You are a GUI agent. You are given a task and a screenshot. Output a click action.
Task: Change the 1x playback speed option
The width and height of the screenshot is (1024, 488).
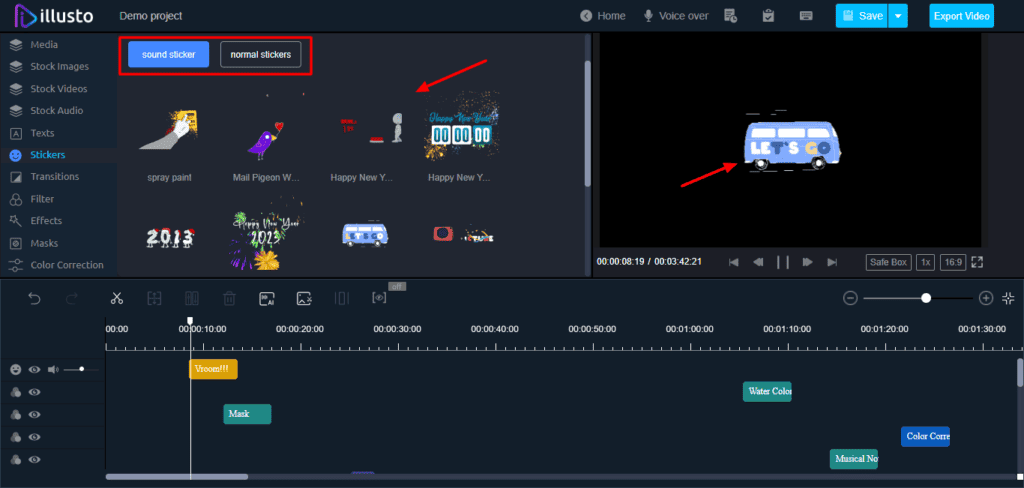point(926,262)
